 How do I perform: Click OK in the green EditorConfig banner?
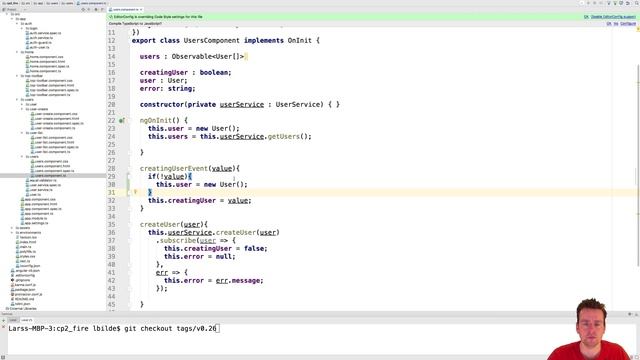(x=586, y=17)
